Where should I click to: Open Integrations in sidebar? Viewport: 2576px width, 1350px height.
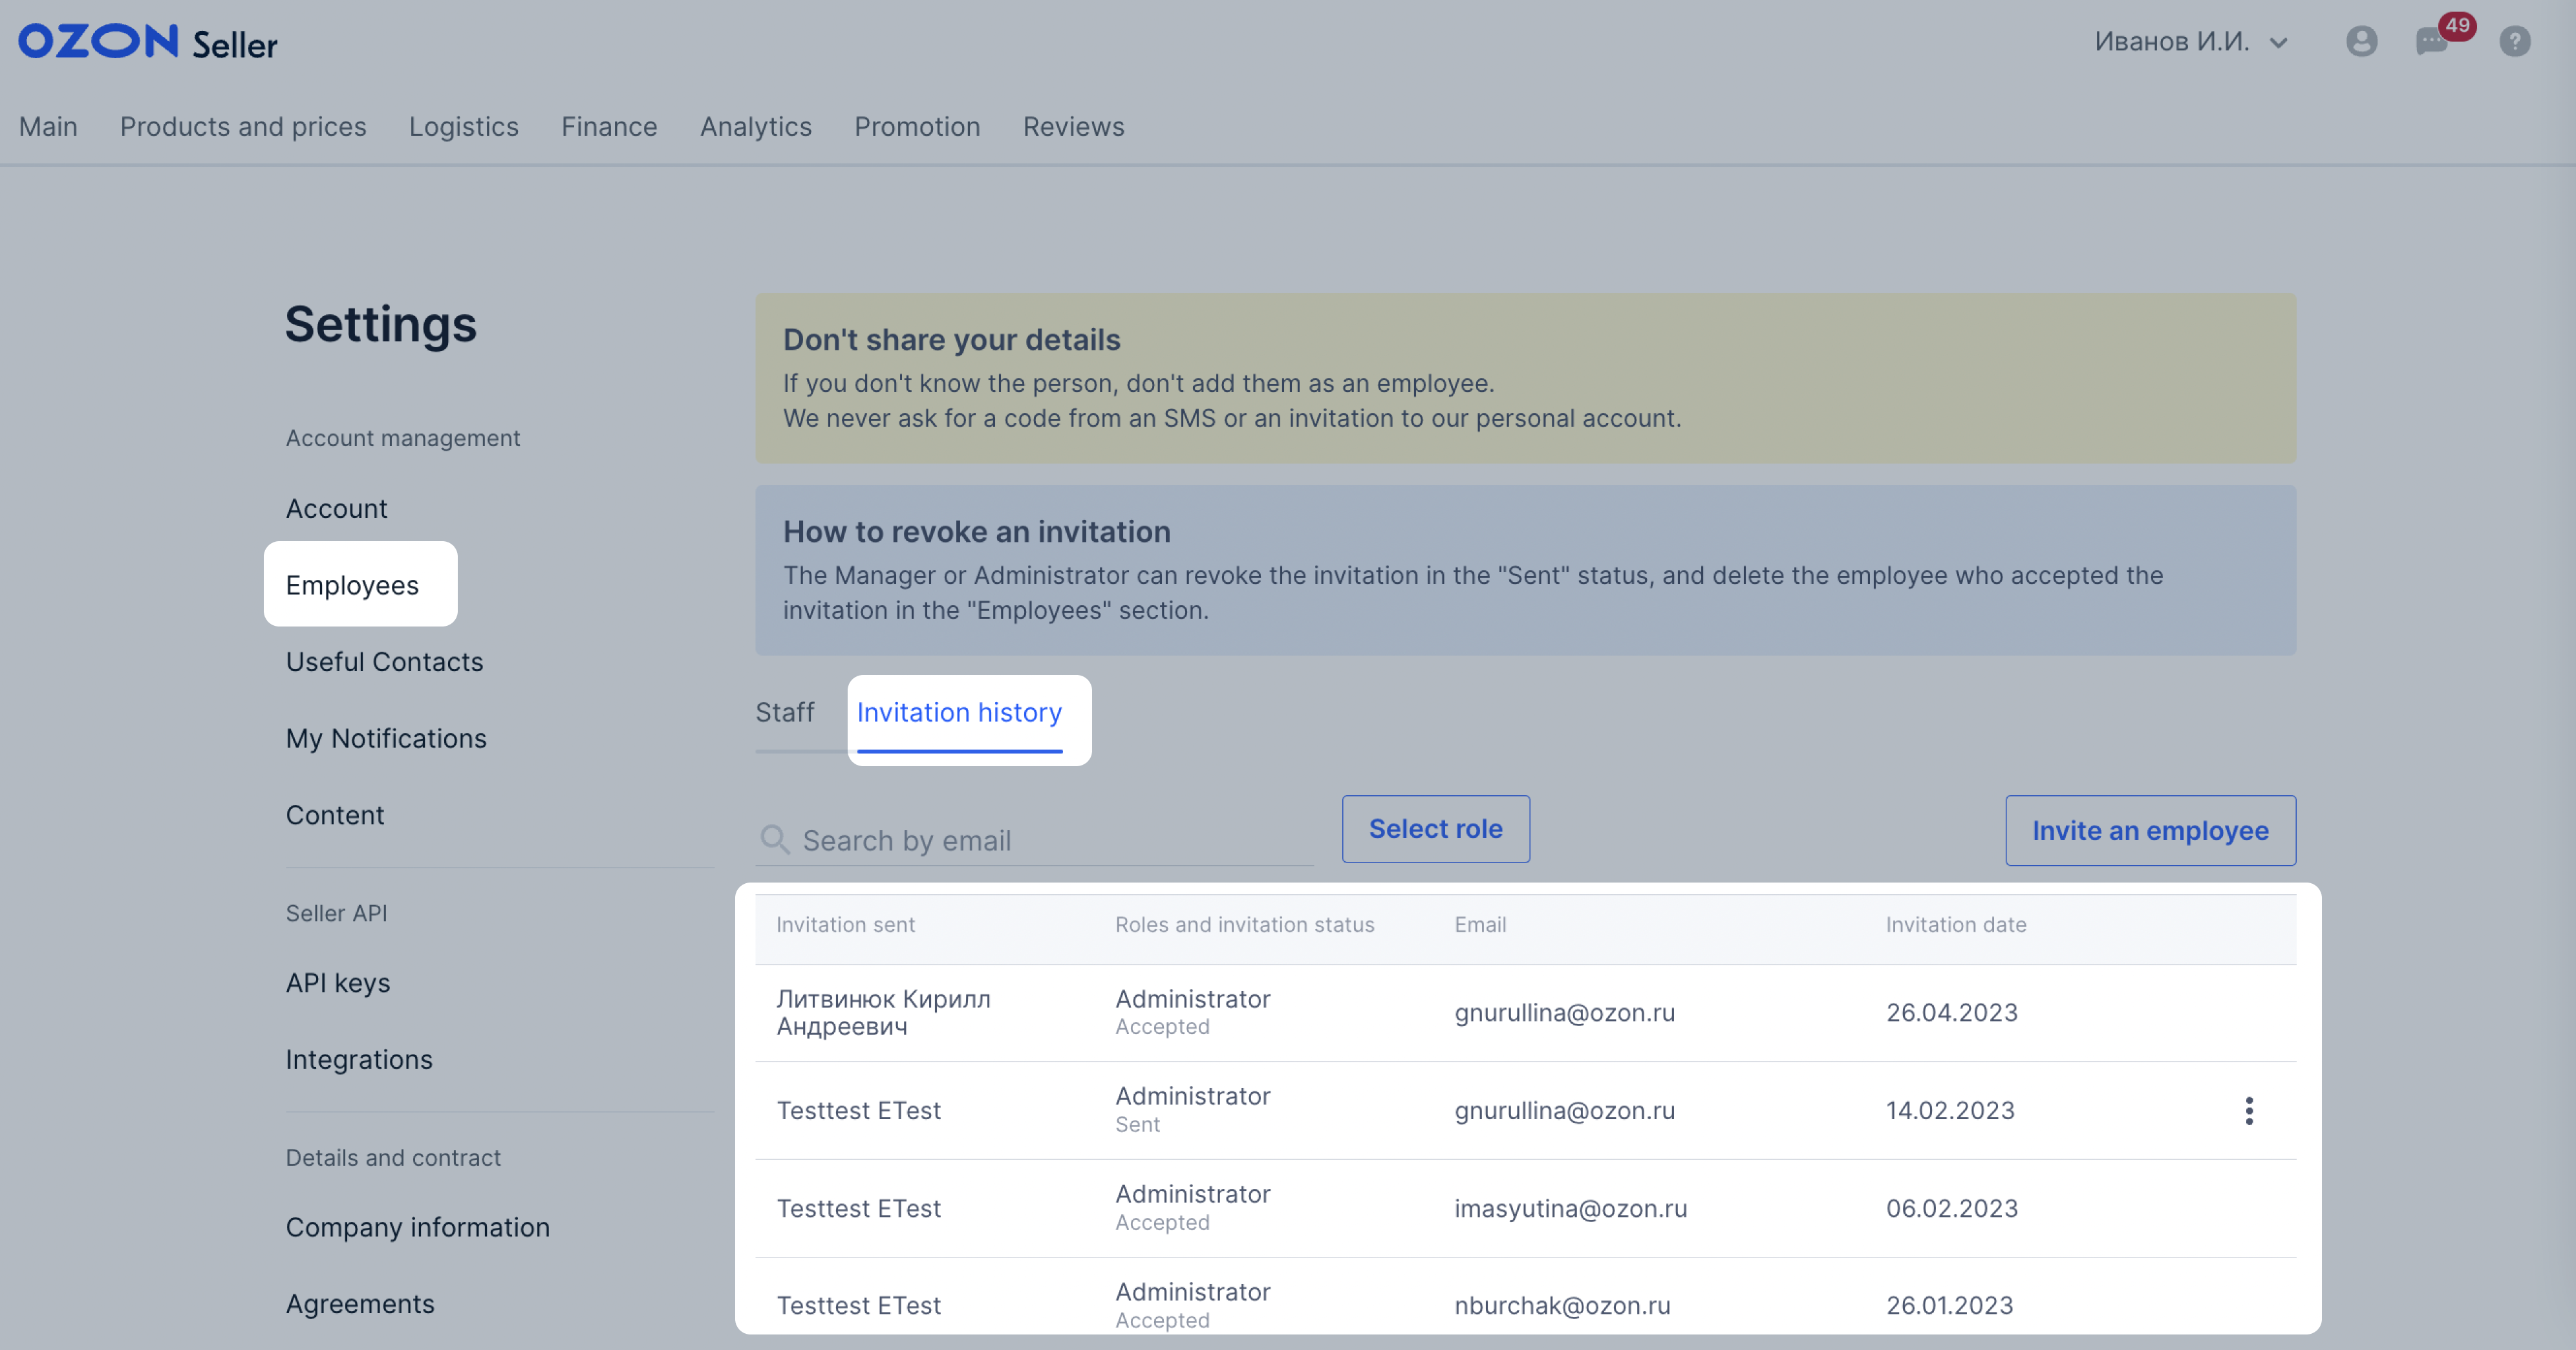359,1059
